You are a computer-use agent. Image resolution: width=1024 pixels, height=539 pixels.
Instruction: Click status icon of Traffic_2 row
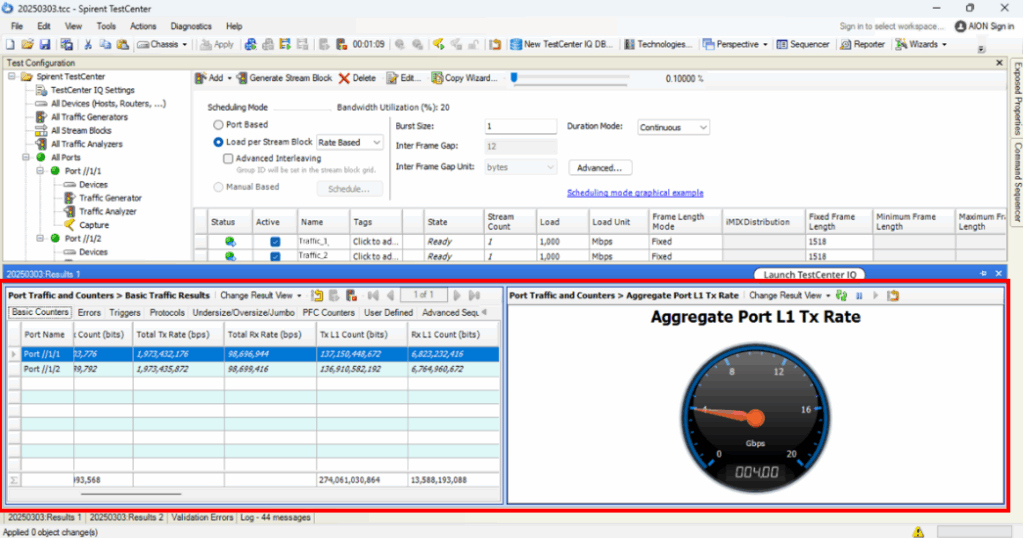[230, 256]
